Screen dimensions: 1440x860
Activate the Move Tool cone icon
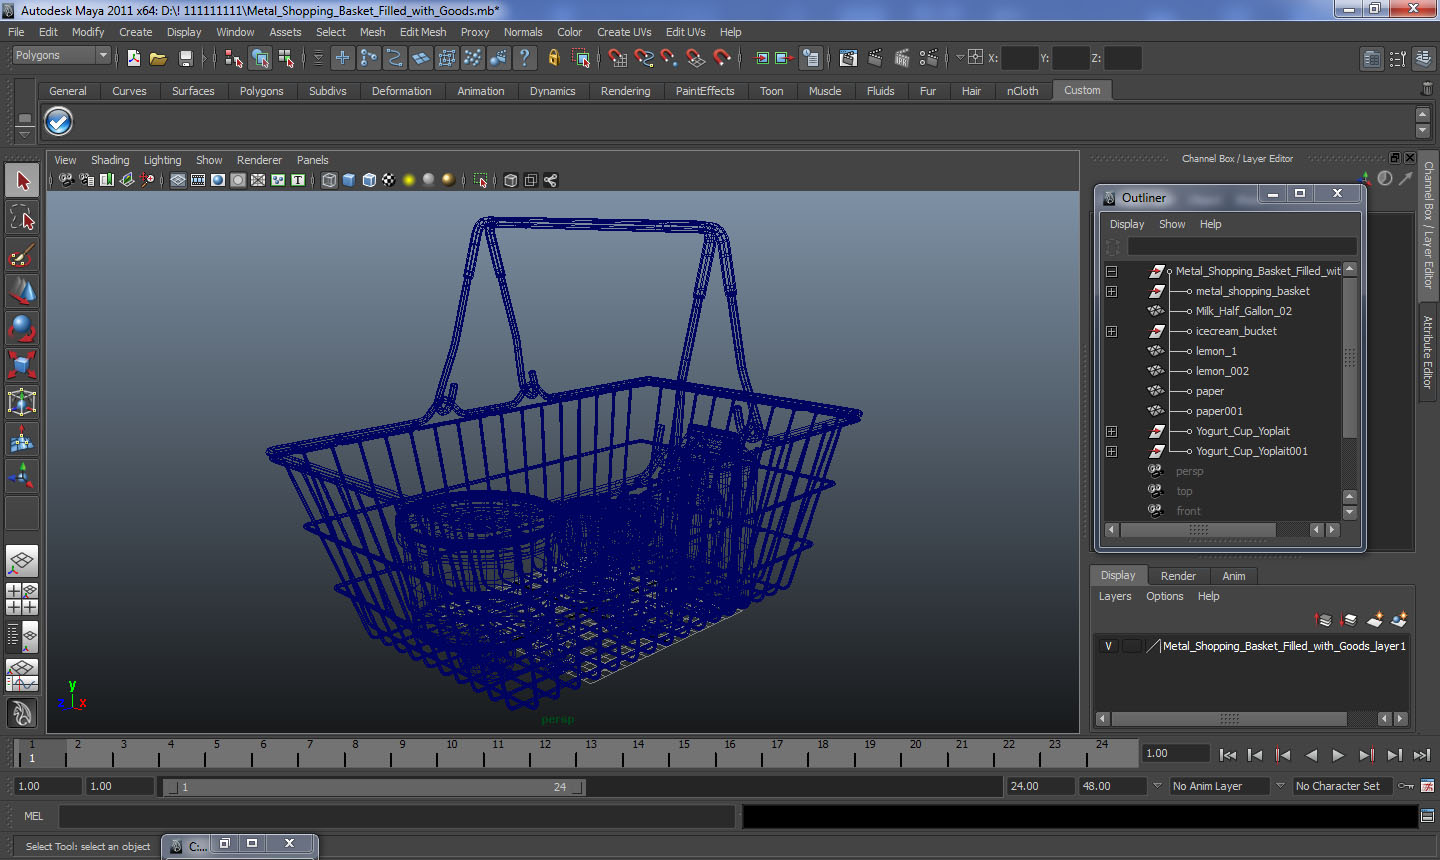(22, 291)
